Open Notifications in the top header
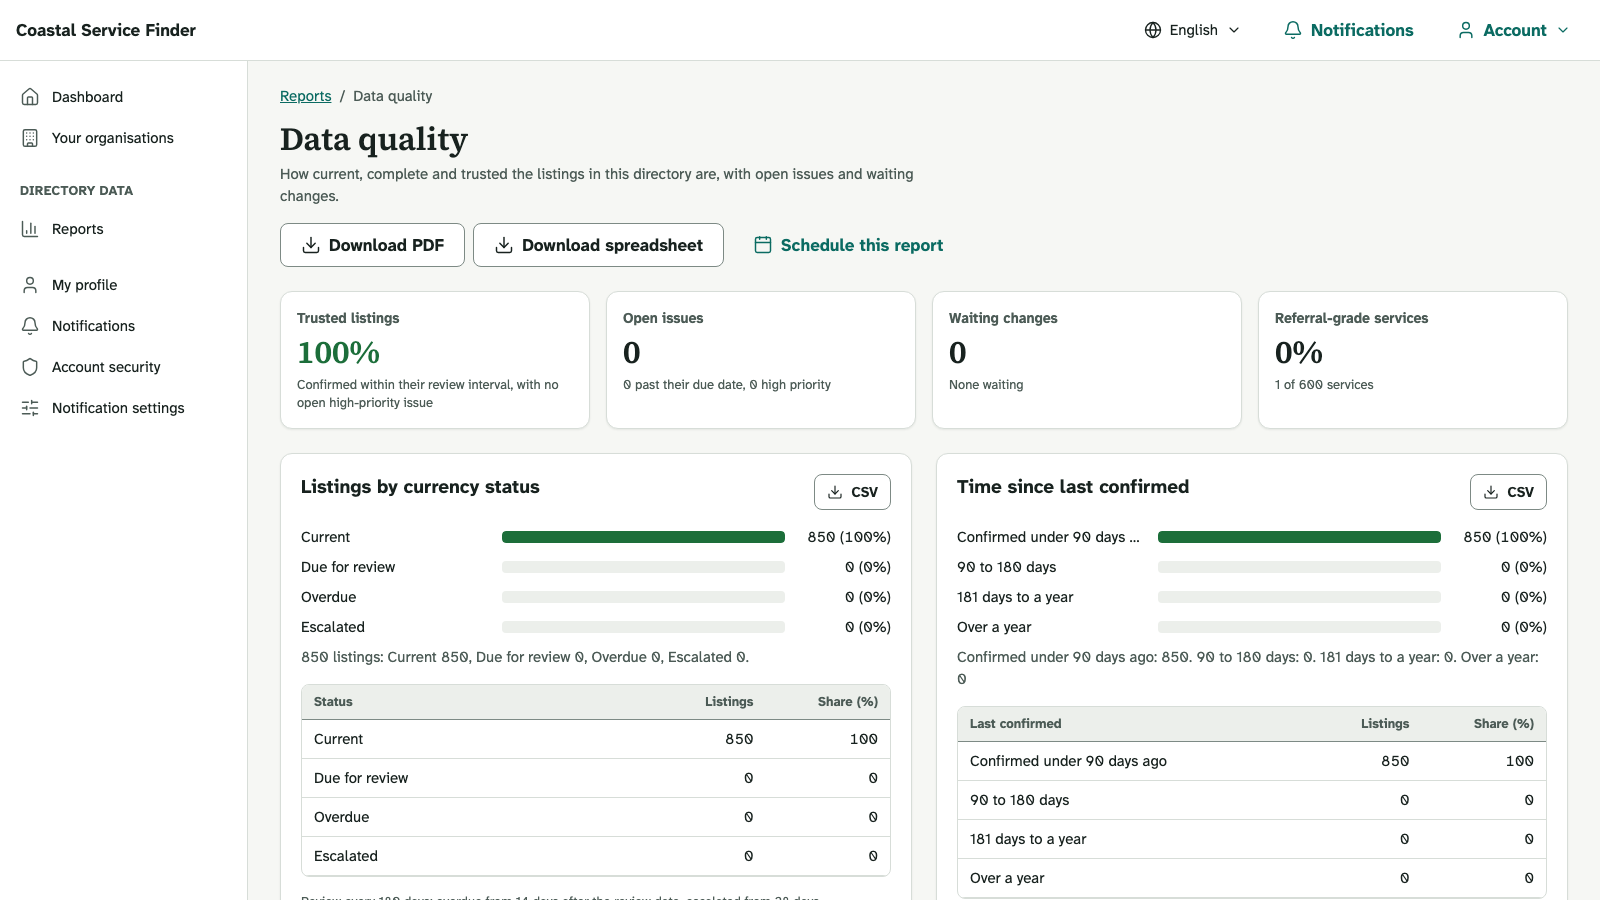Viewport: 1600px width, 900px height. click(1349, 30)
